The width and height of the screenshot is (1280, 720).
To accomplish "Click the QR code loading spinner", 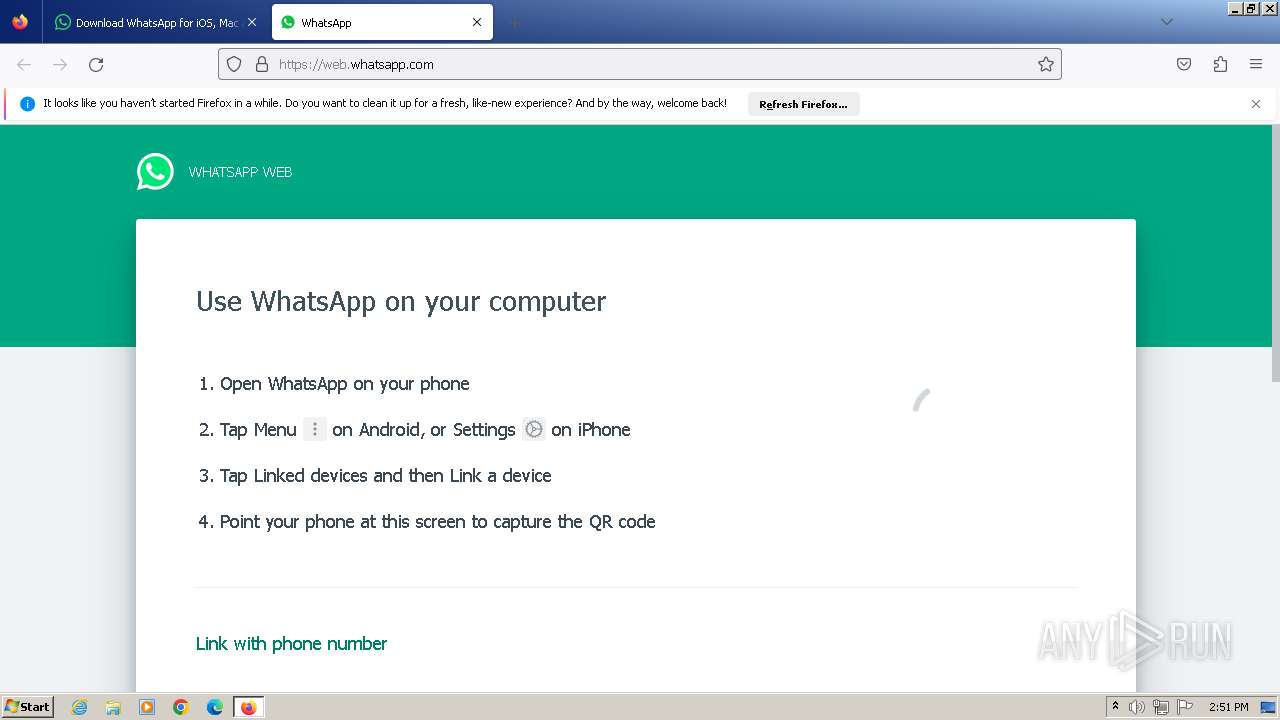I will click(921, 400).
